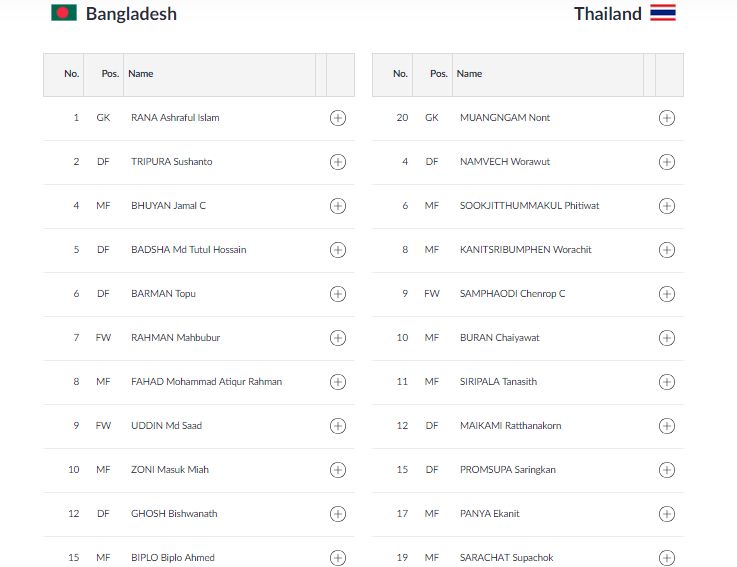Click the Bangladesh team heading

pos(131,14)
